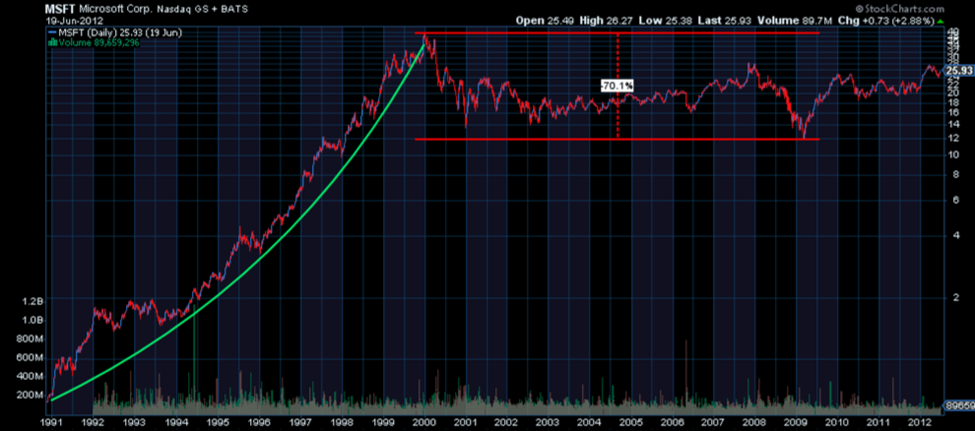
Task: Click the 1995 year label on the time axis
Action: point(218,424)
